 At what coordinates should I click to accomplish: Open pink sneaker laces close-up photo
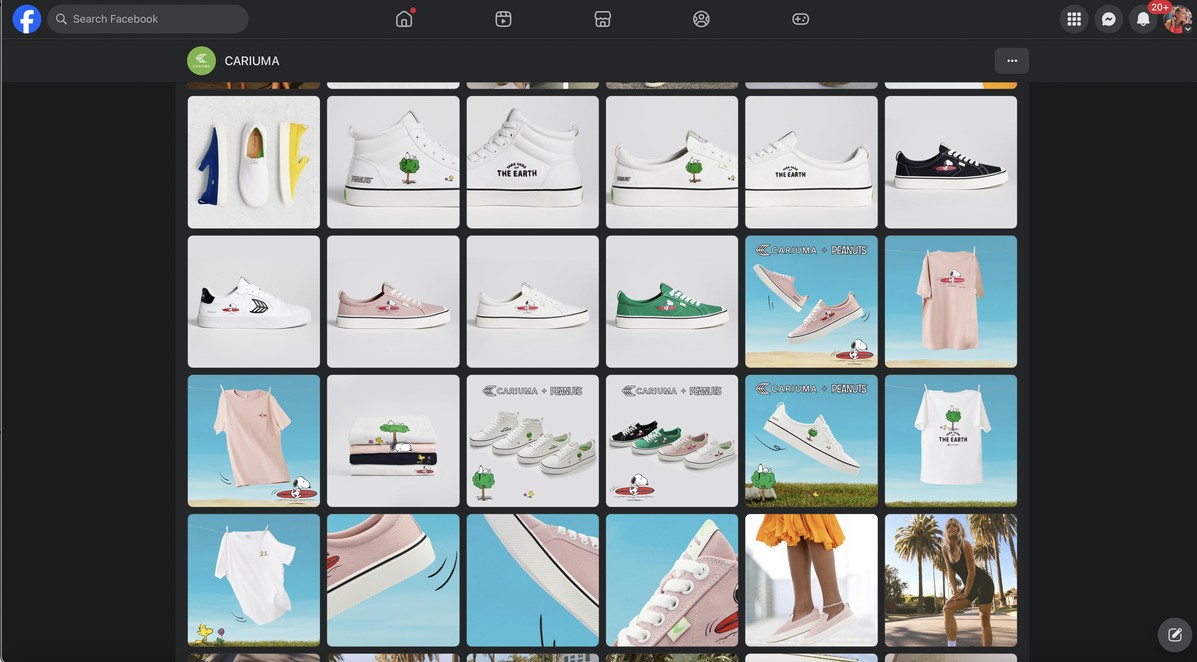tap(672, 580)
